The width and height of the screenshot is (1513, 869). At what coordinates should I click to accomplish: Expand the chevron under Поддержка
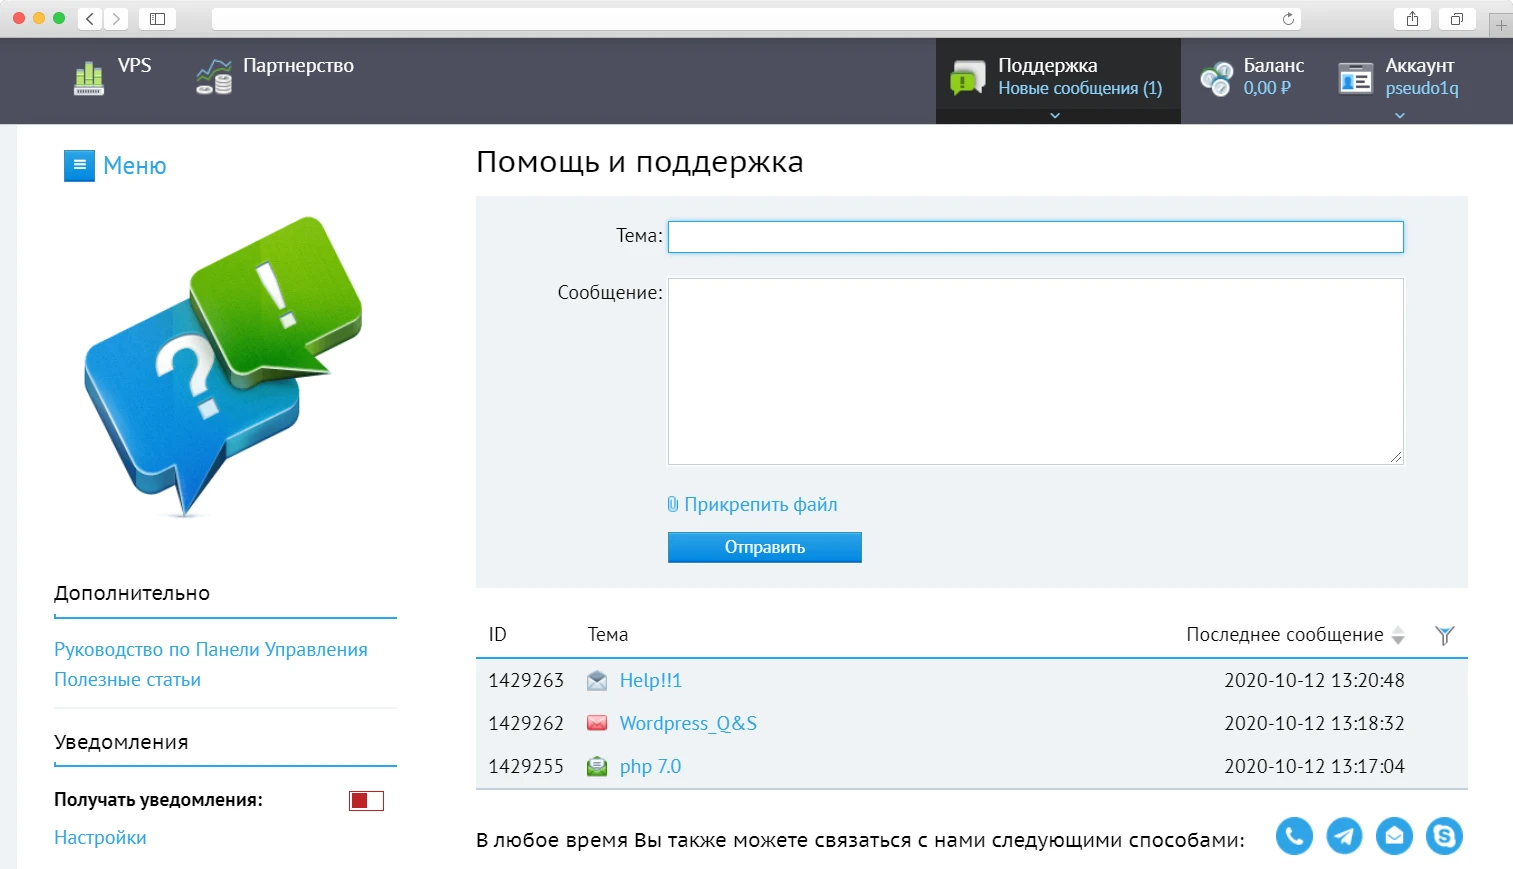pos(1056,115)
